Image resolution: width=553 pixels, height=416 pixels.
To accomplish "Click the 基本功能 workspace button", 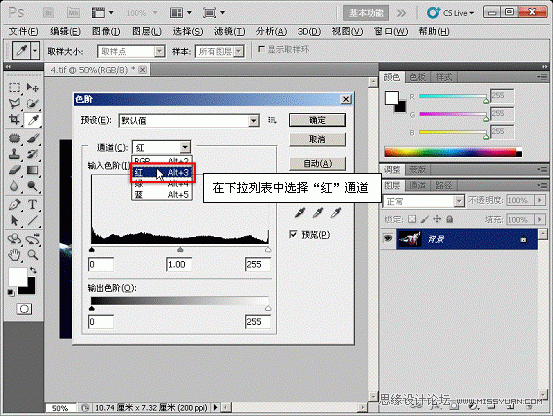I will 366,13.
